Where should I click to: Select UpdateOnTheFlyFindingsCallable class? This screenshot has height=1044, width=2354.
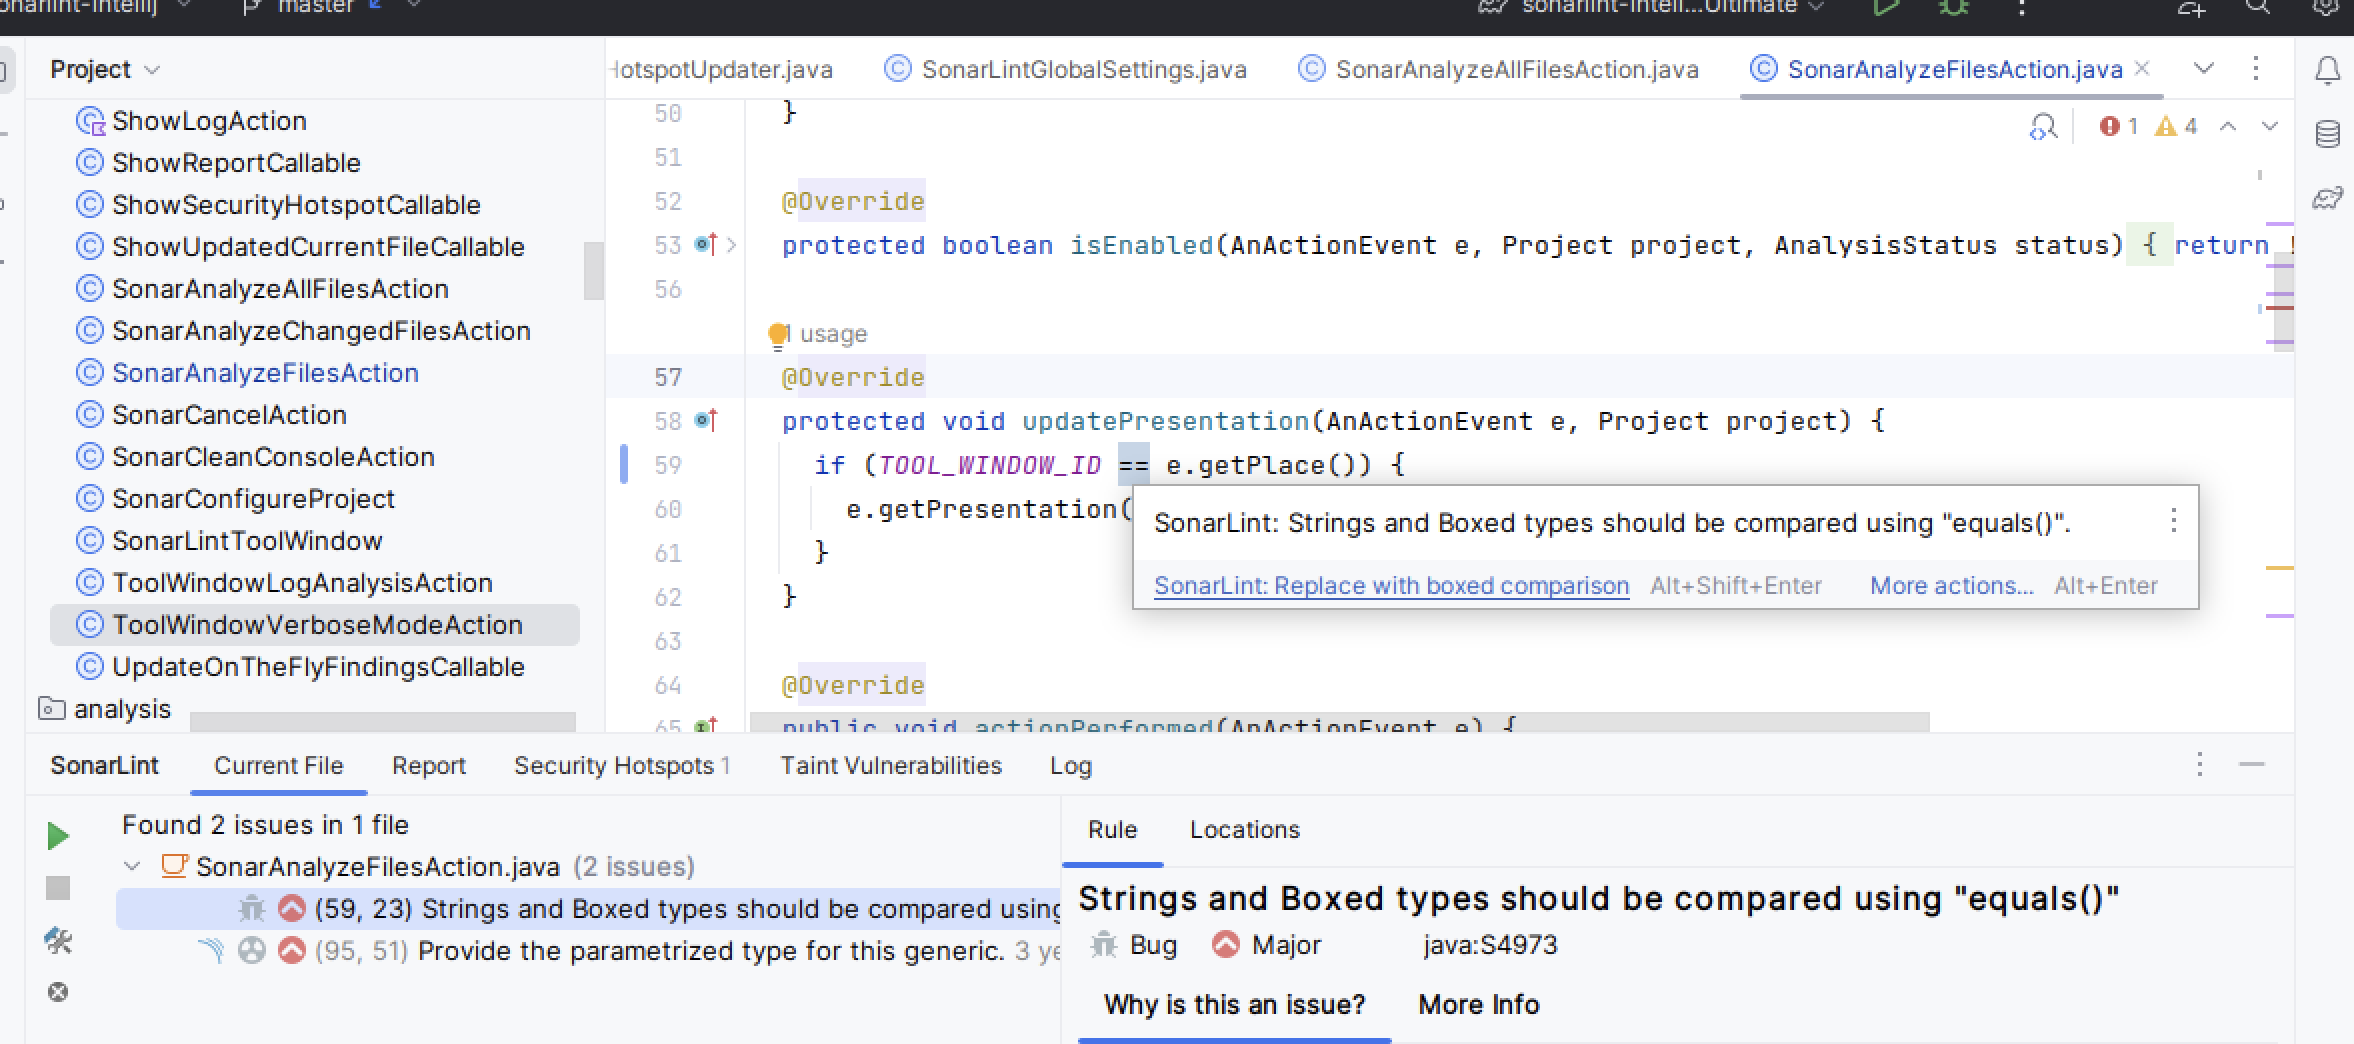[318, 667]
